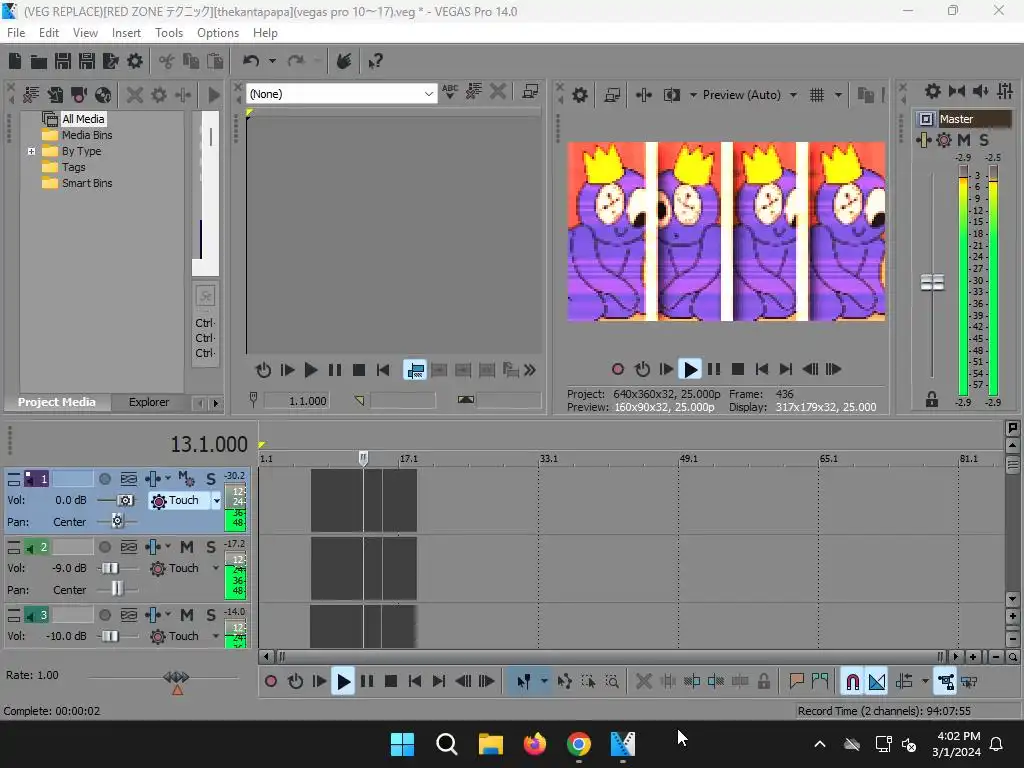Viewport: 1024px width, 768px height.
Task: Arm track 2 for recording
Action: pos(104,547)
